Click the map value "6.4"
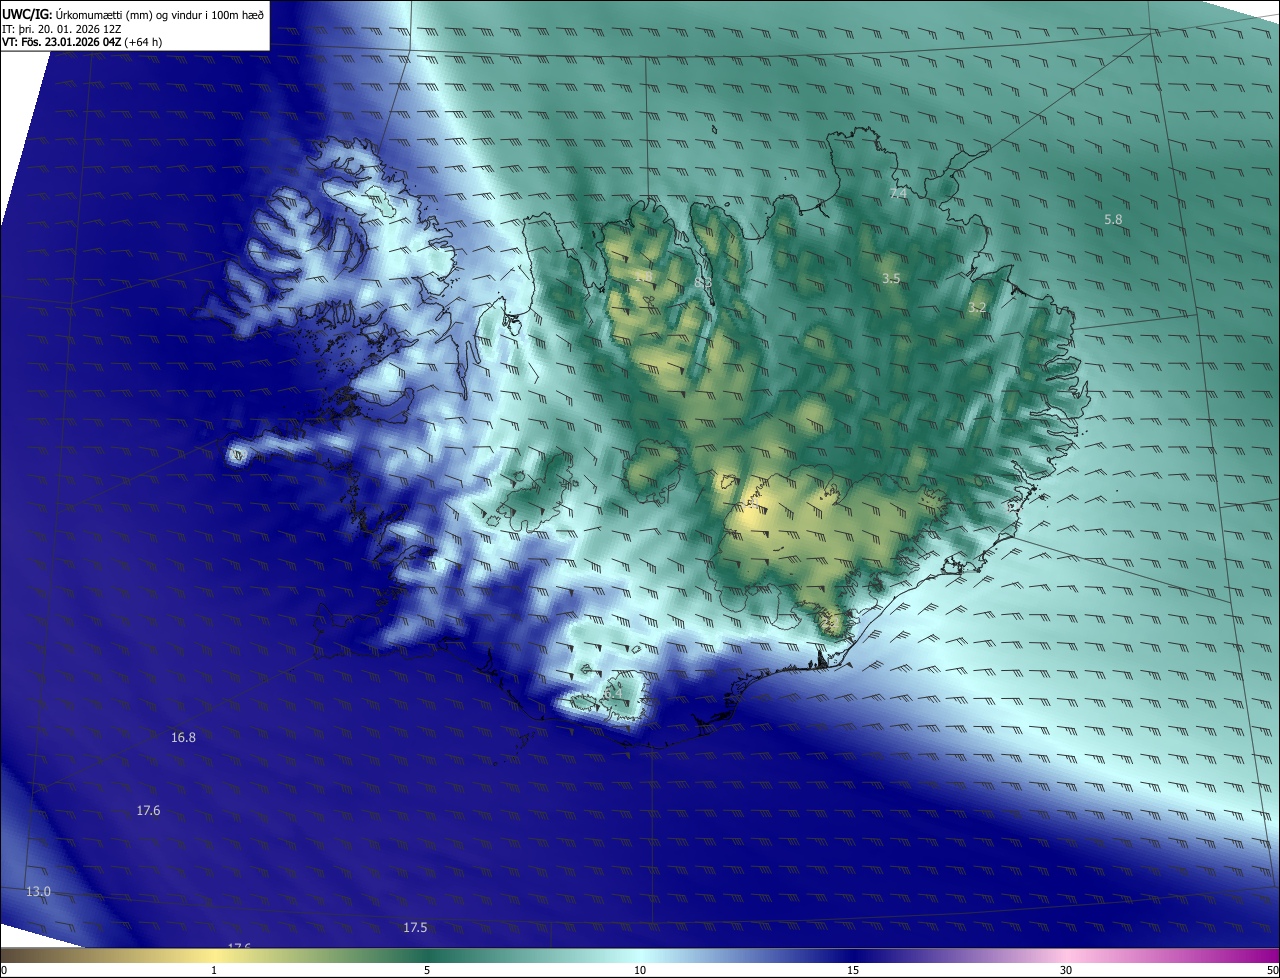 pos(613,691)
